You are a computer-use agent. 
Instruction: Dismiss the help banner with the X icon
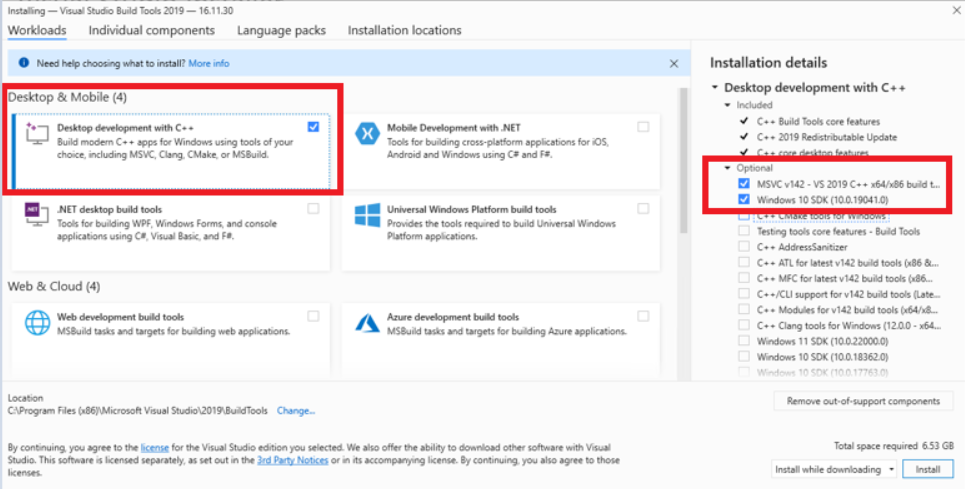click(673, 63)
